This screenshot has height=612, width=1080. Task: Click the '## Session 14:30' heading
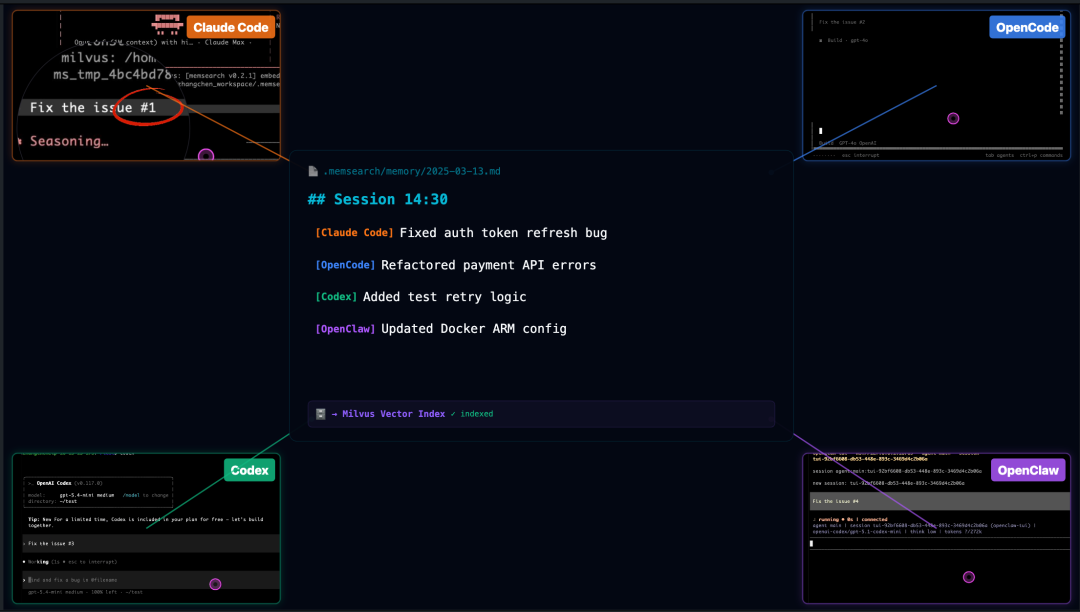click(377, 199)
